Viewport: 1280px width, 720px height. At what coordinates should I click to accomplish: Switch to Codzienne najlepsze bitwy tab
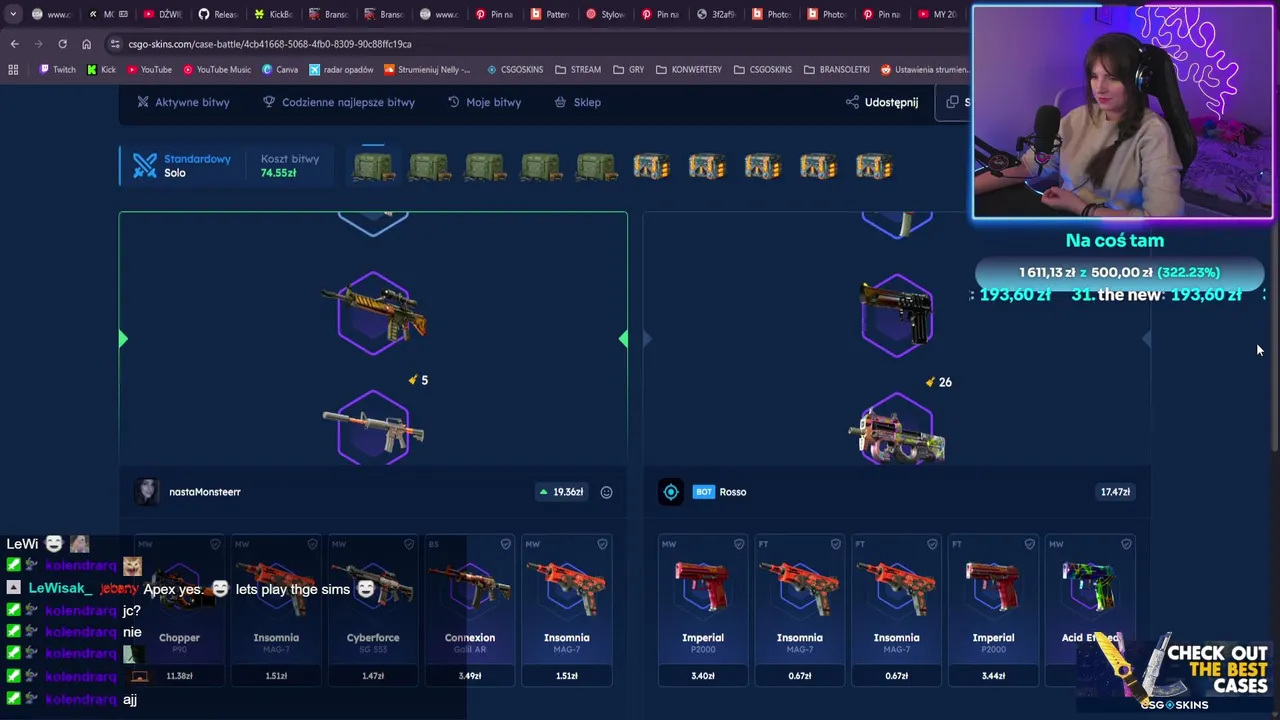pos(338,102)
